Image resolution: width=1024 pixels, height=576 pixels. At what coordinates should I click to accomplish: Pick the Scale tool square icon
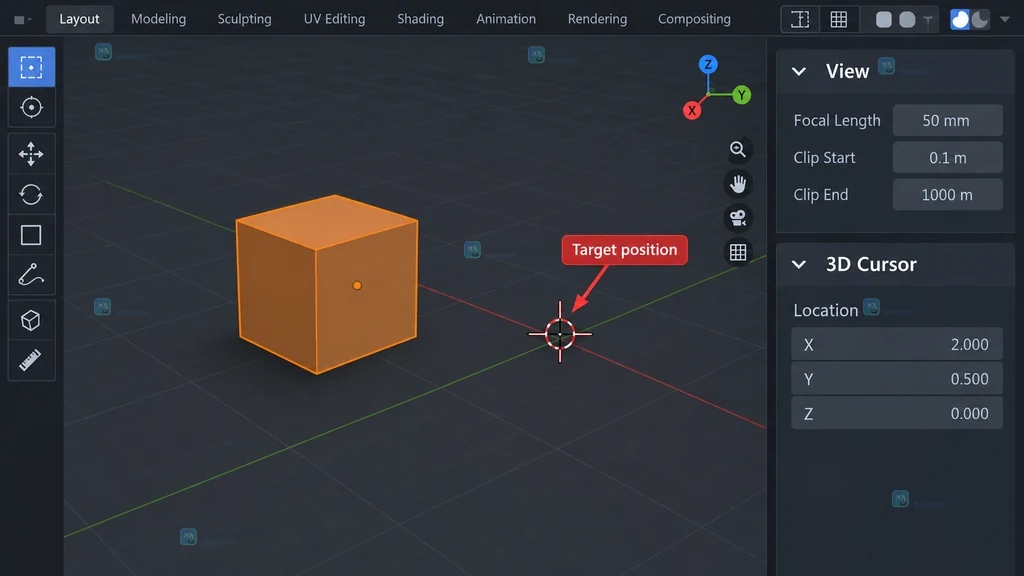31,235
